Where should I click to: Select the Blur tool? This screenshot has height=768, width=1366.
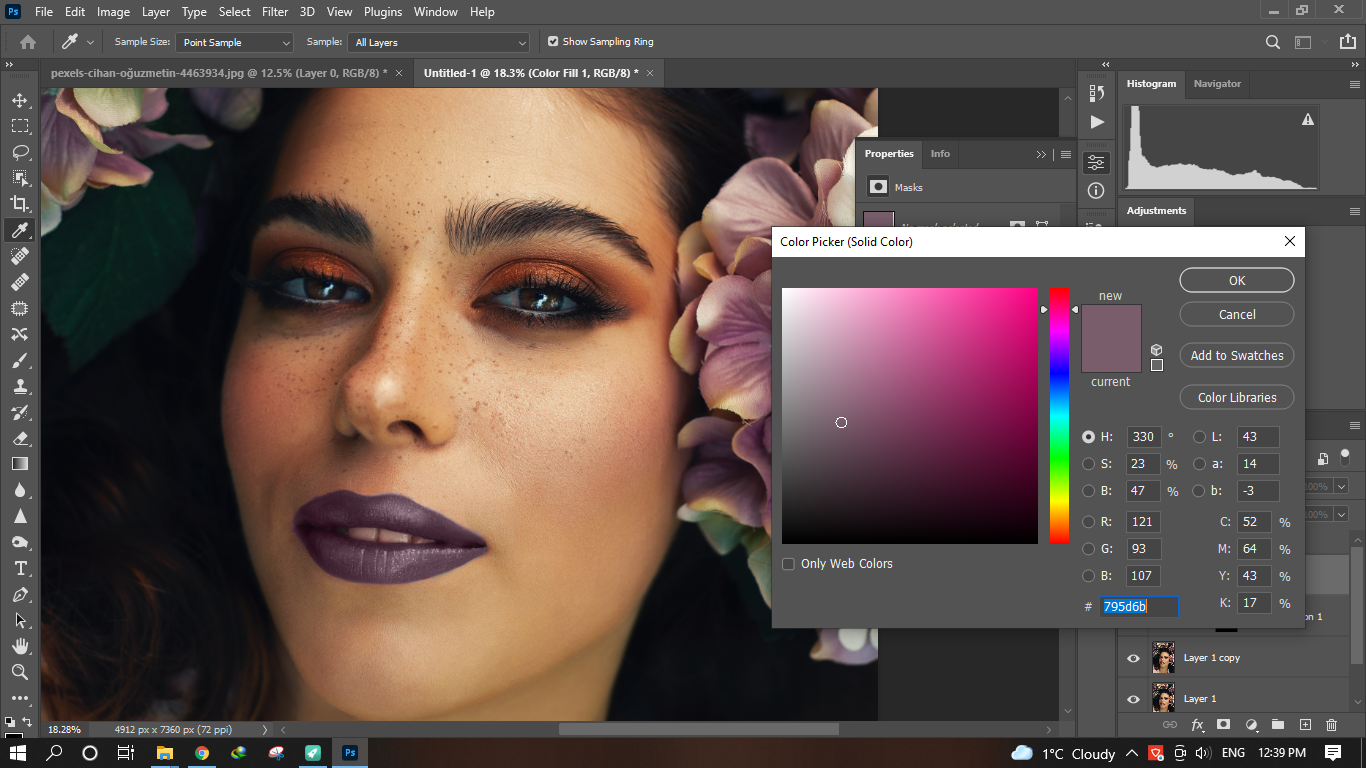point(20,490)
